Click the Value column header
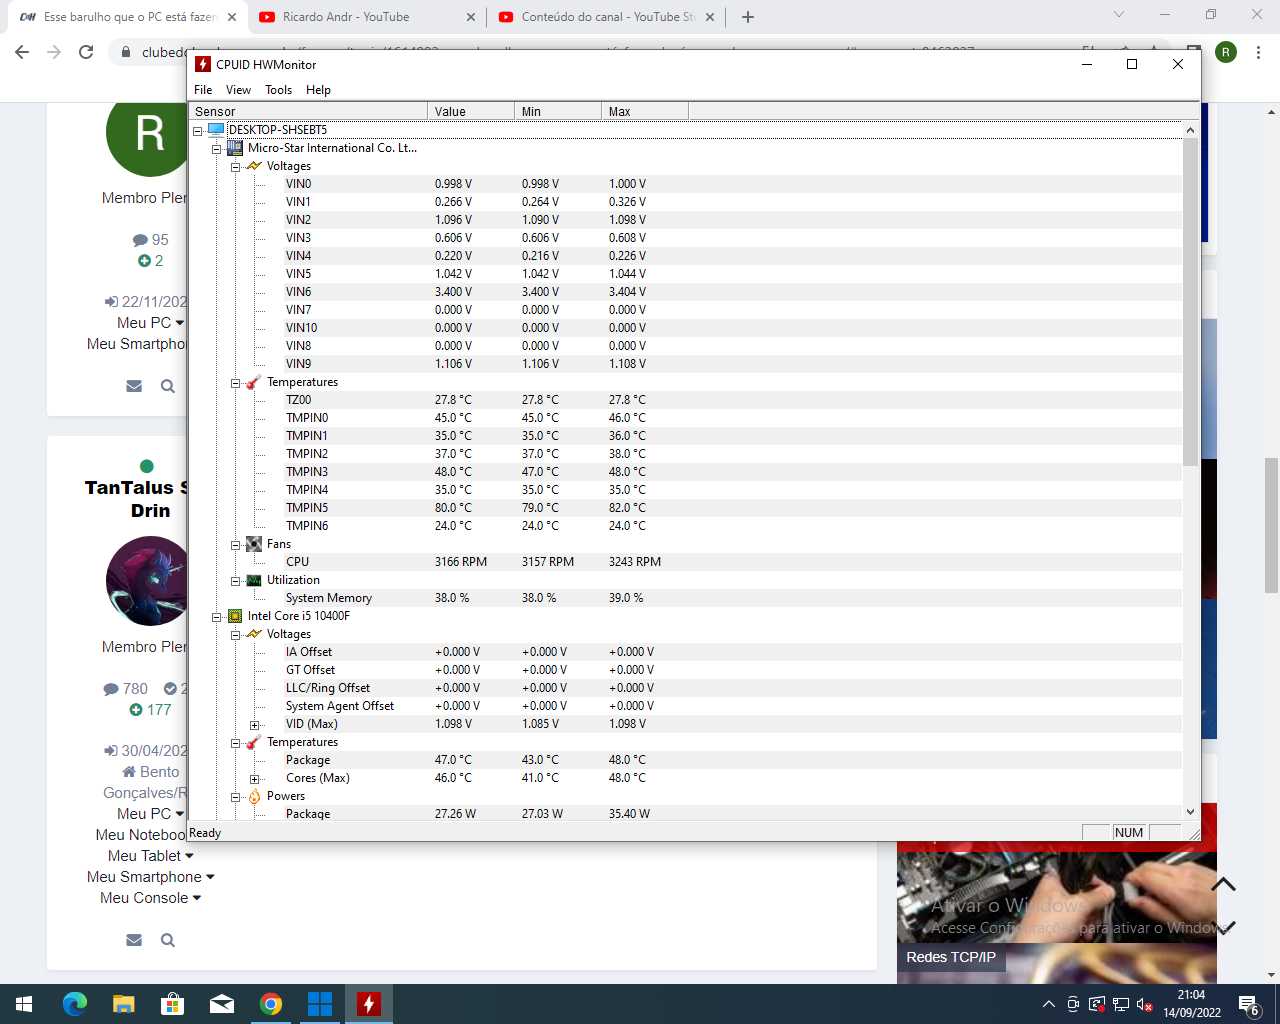1280x1024 pixels. (471, 111)
